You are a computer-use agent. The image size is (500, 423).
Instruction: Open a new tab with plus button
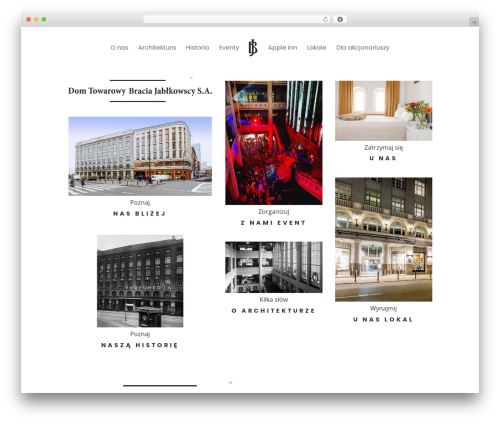[x=474, y=22]
